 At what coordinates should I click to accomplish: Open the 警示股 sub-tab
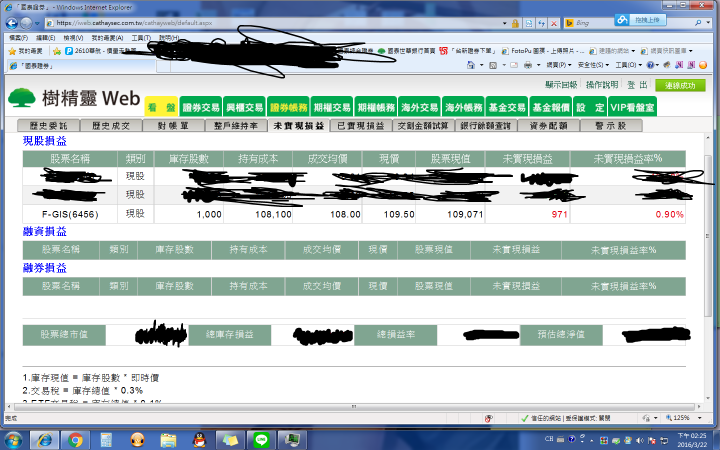(611, 125)
